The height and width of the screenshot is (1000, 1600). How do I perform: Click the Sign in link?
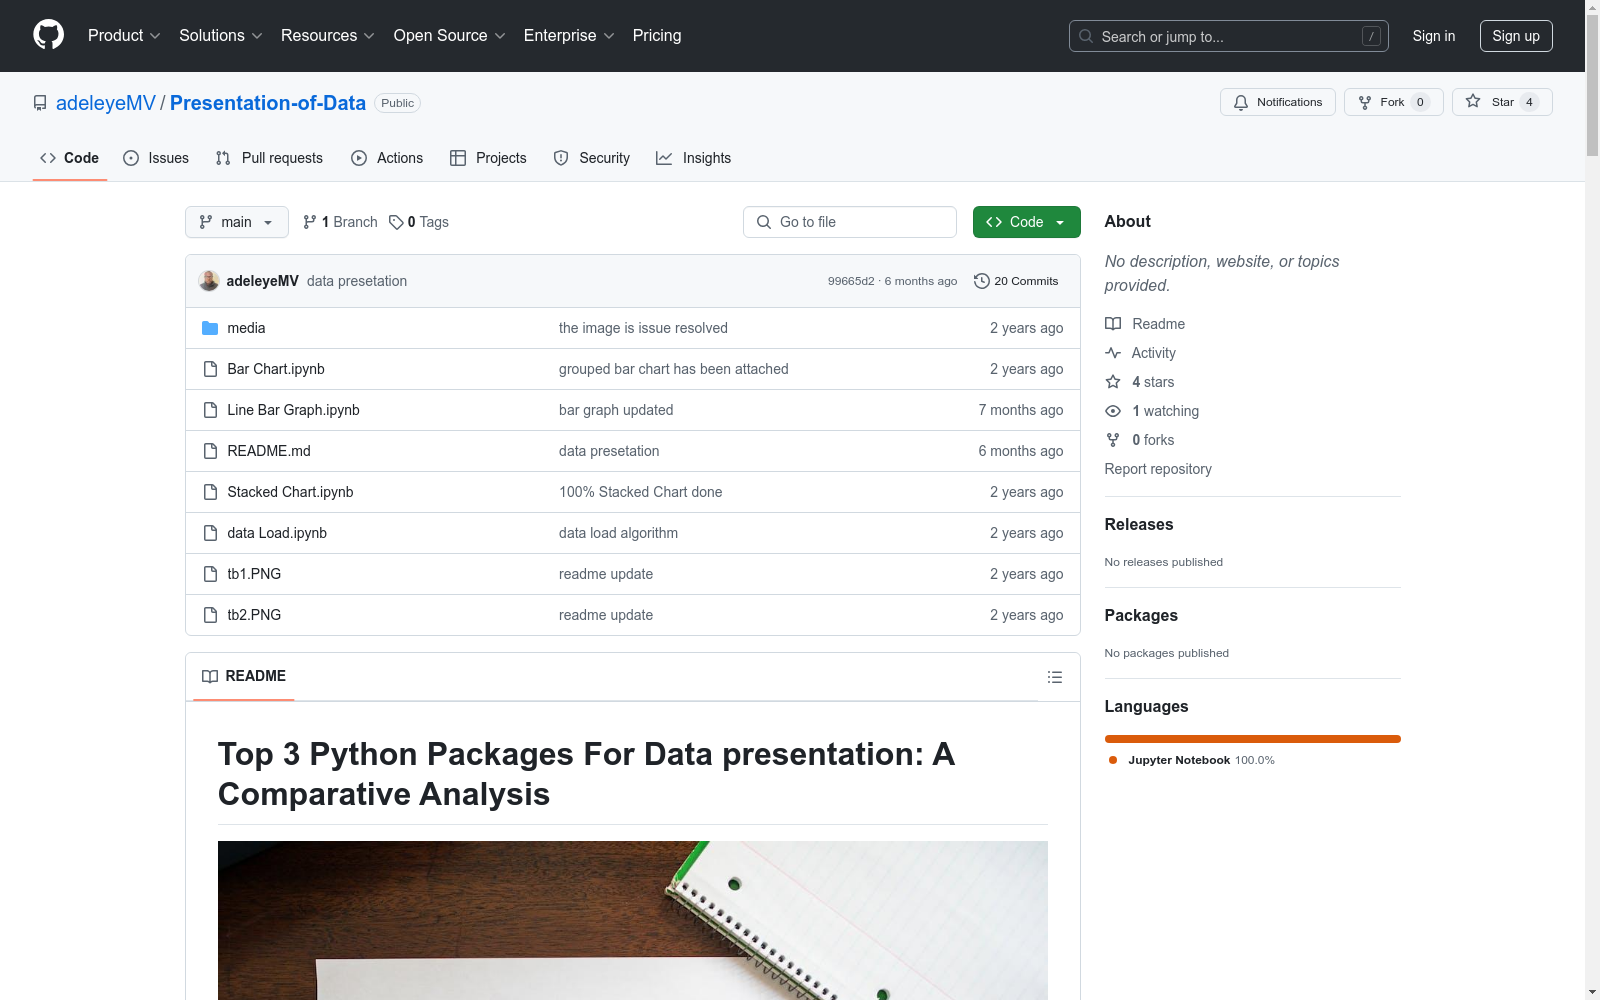1434,36
